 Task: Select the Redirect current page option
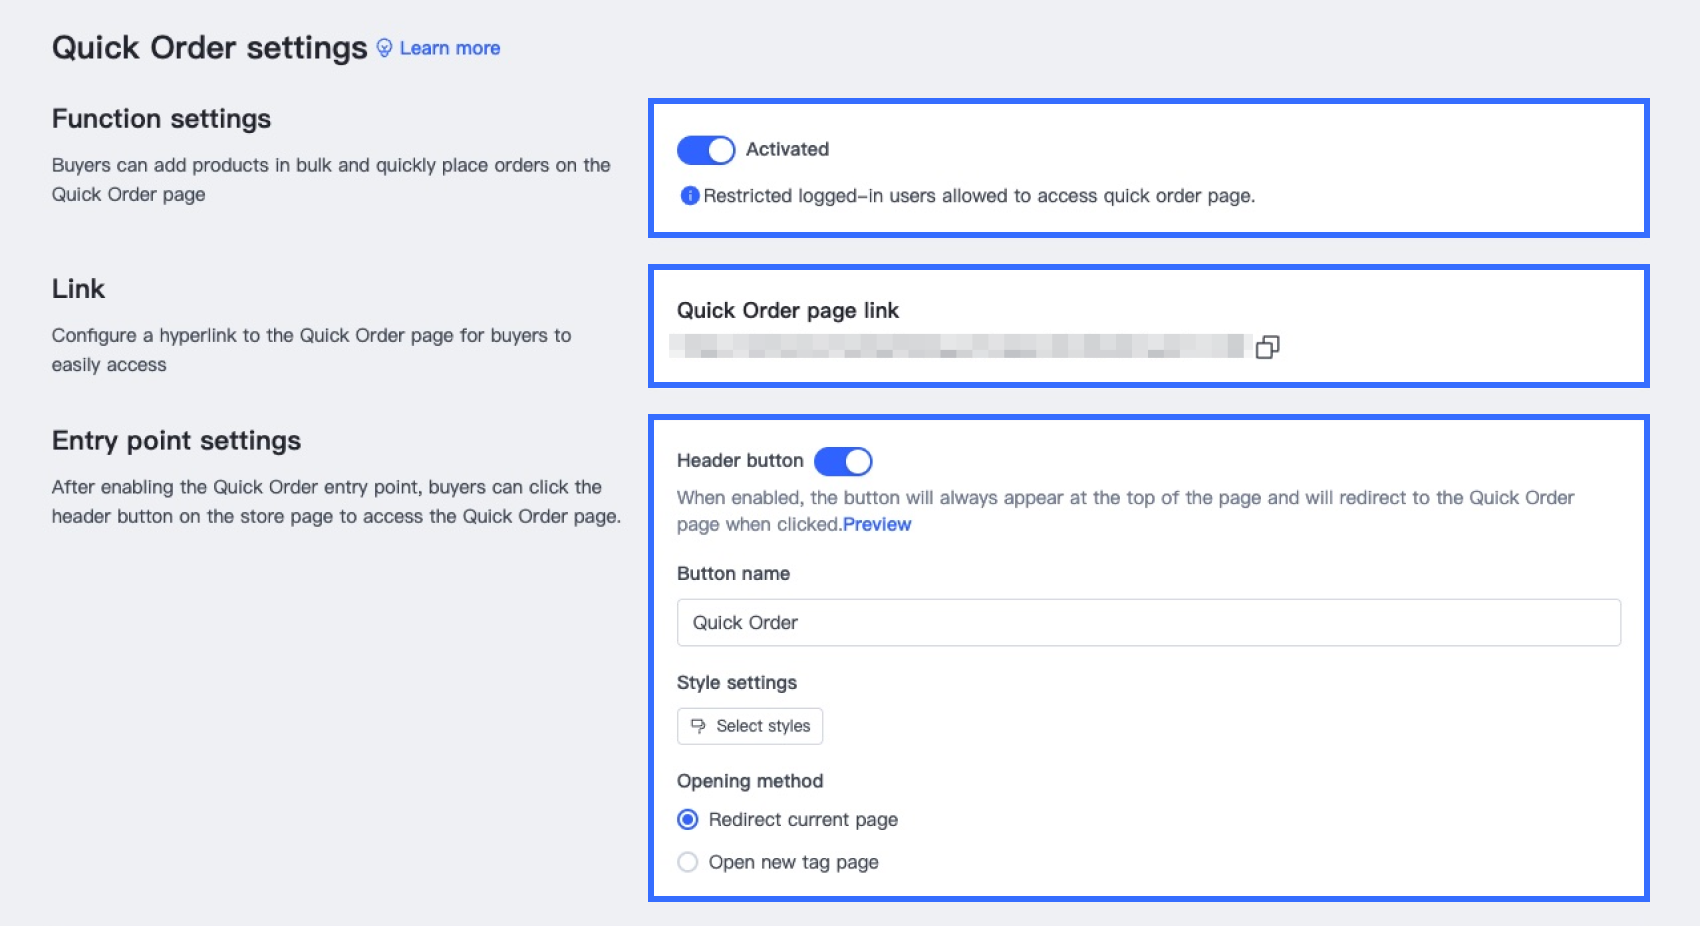tap(688, 820)
